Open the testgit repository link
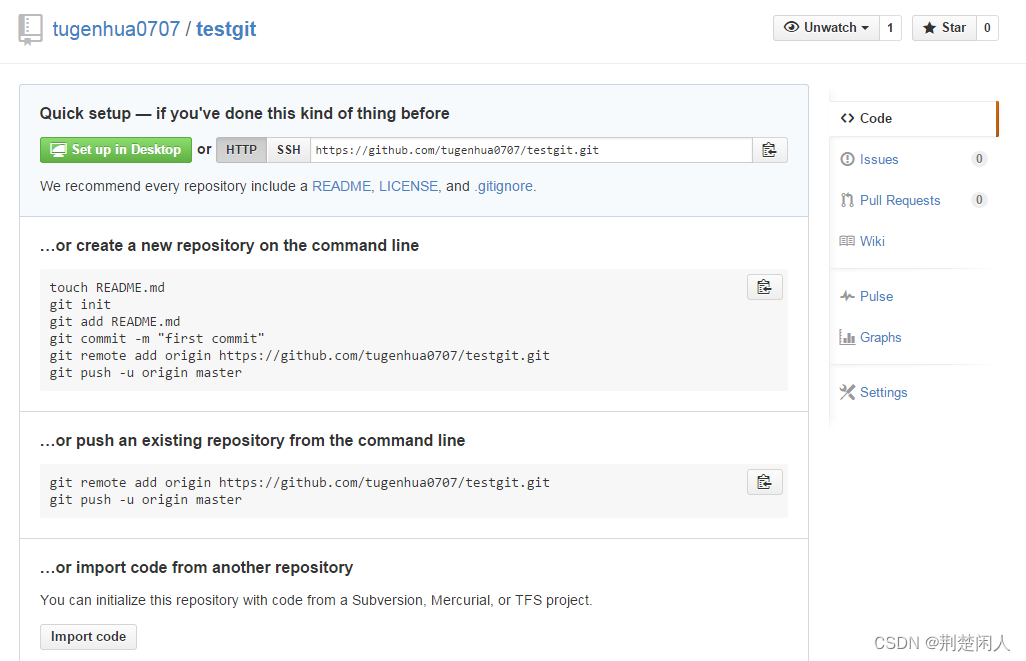The image size is (1026, 661). click(x=226, y=29)
